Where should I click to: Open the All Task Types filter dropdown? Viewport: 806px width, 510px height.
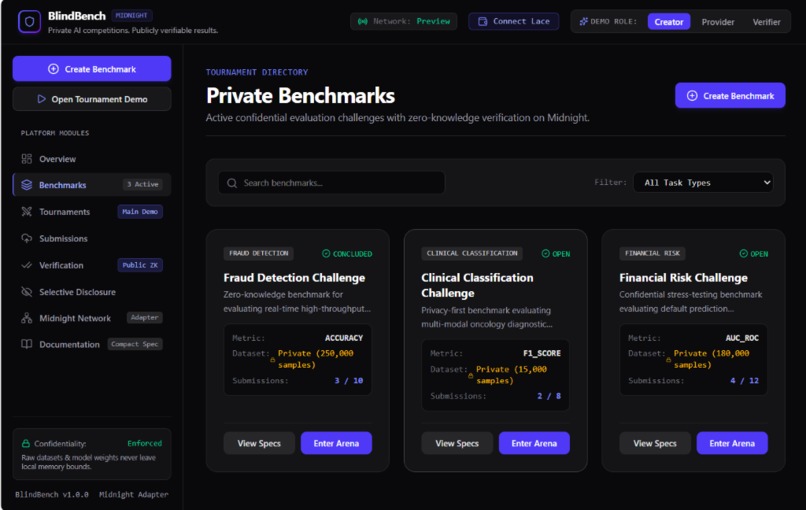(x=703, y=183)
